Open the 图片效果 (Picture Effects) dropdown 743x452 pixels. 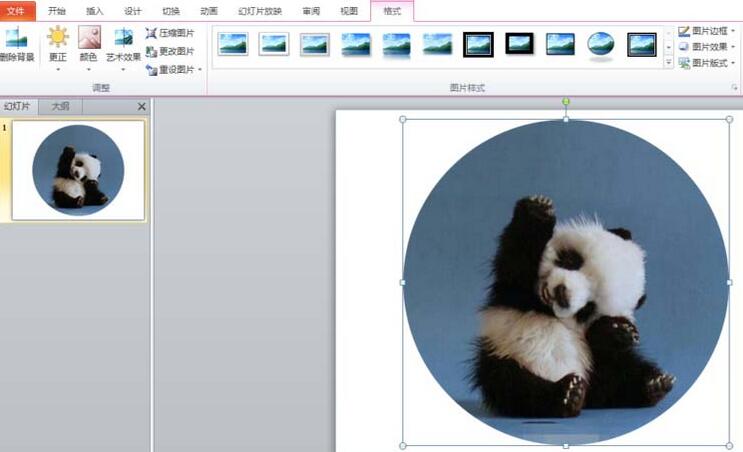707,47
